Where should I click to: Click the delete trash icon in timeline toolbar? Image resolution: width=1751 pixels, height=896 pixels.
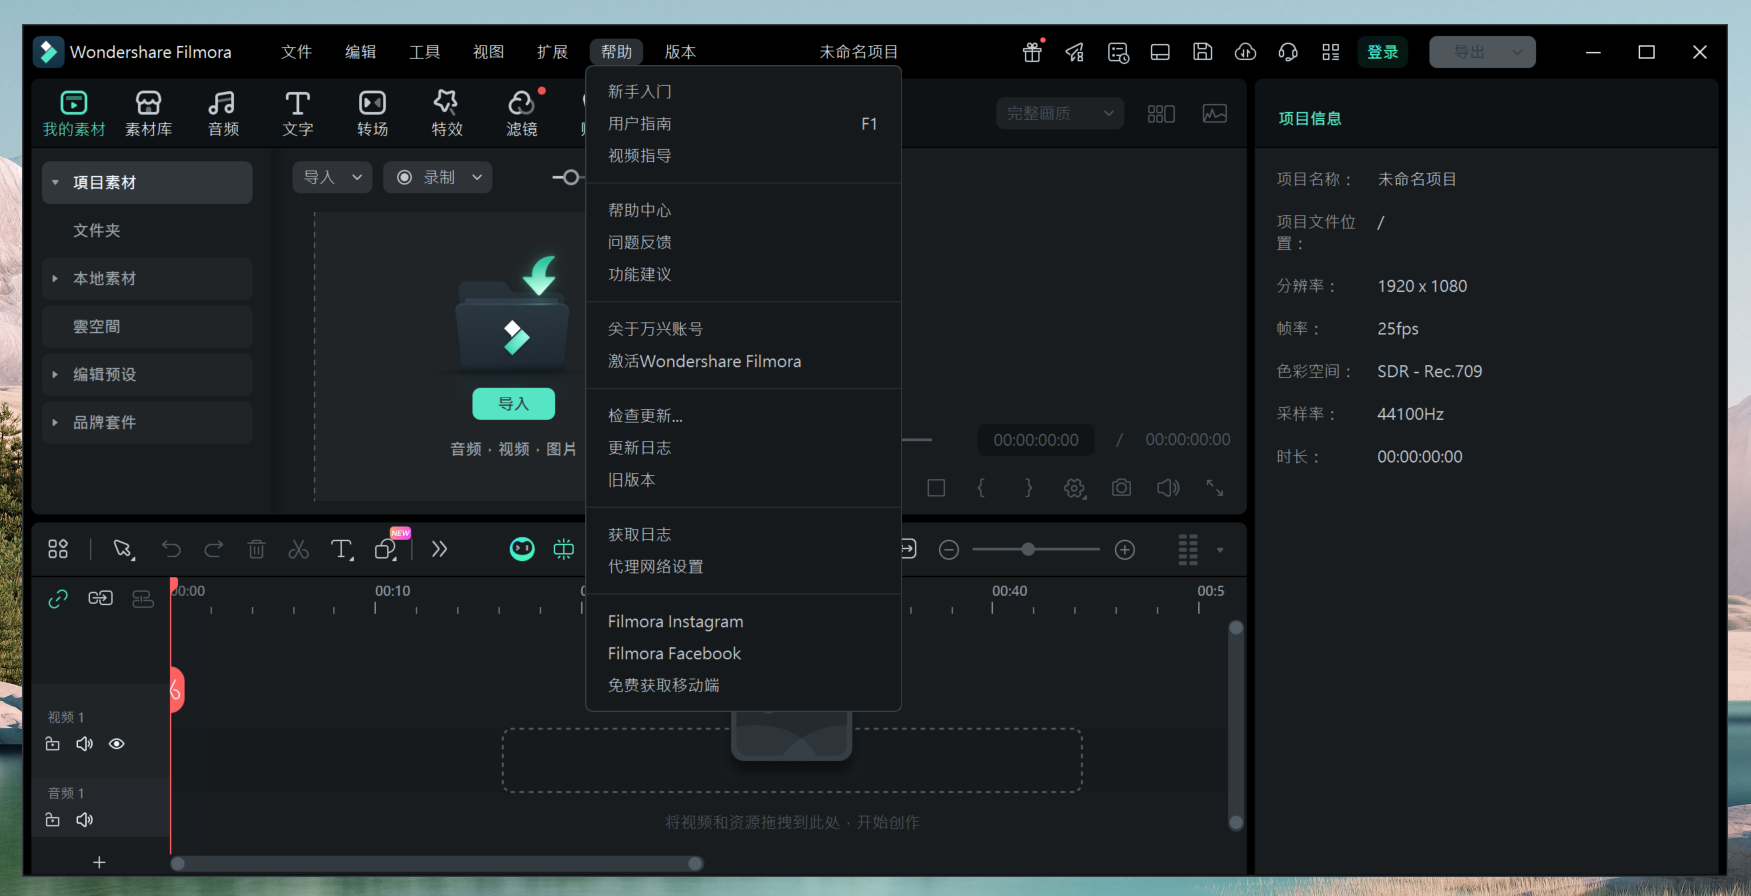click(256, 549)
